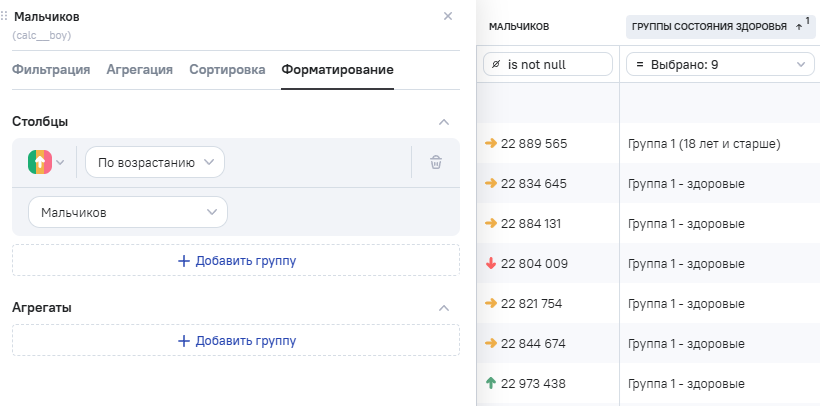Screen dimensions: 820x406
Task: Click the arrow icon style picker
Action: point(46,162)
